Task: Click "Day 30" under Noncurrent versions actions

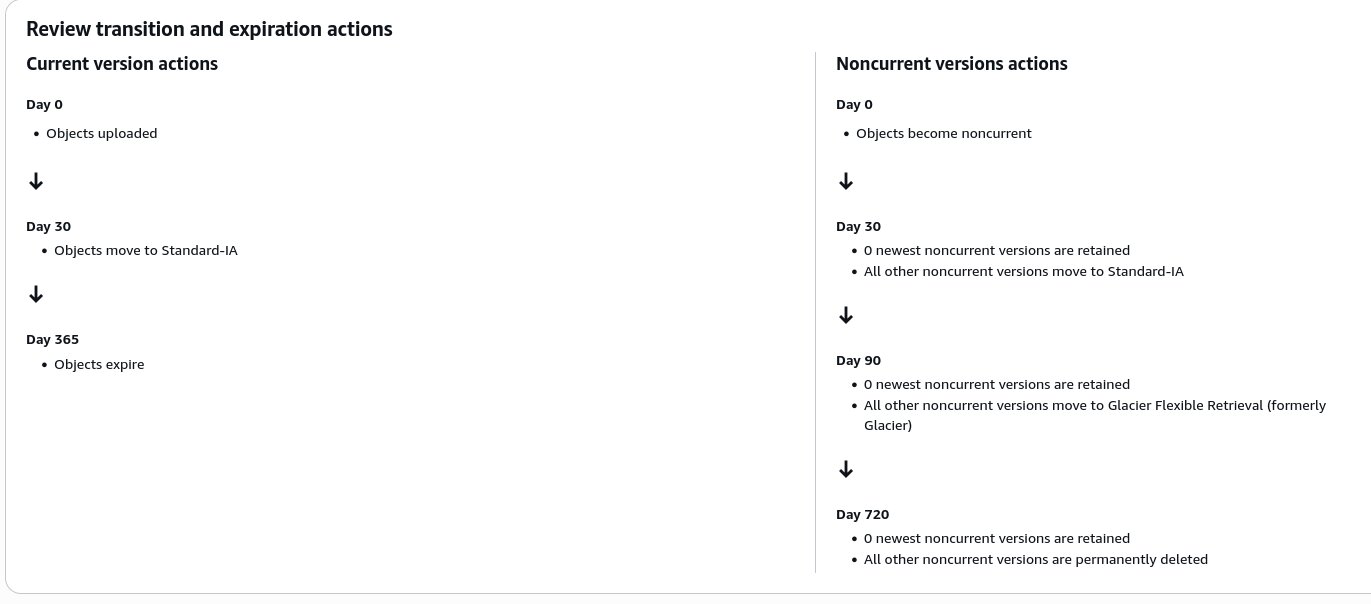Action: coord(858,227)
